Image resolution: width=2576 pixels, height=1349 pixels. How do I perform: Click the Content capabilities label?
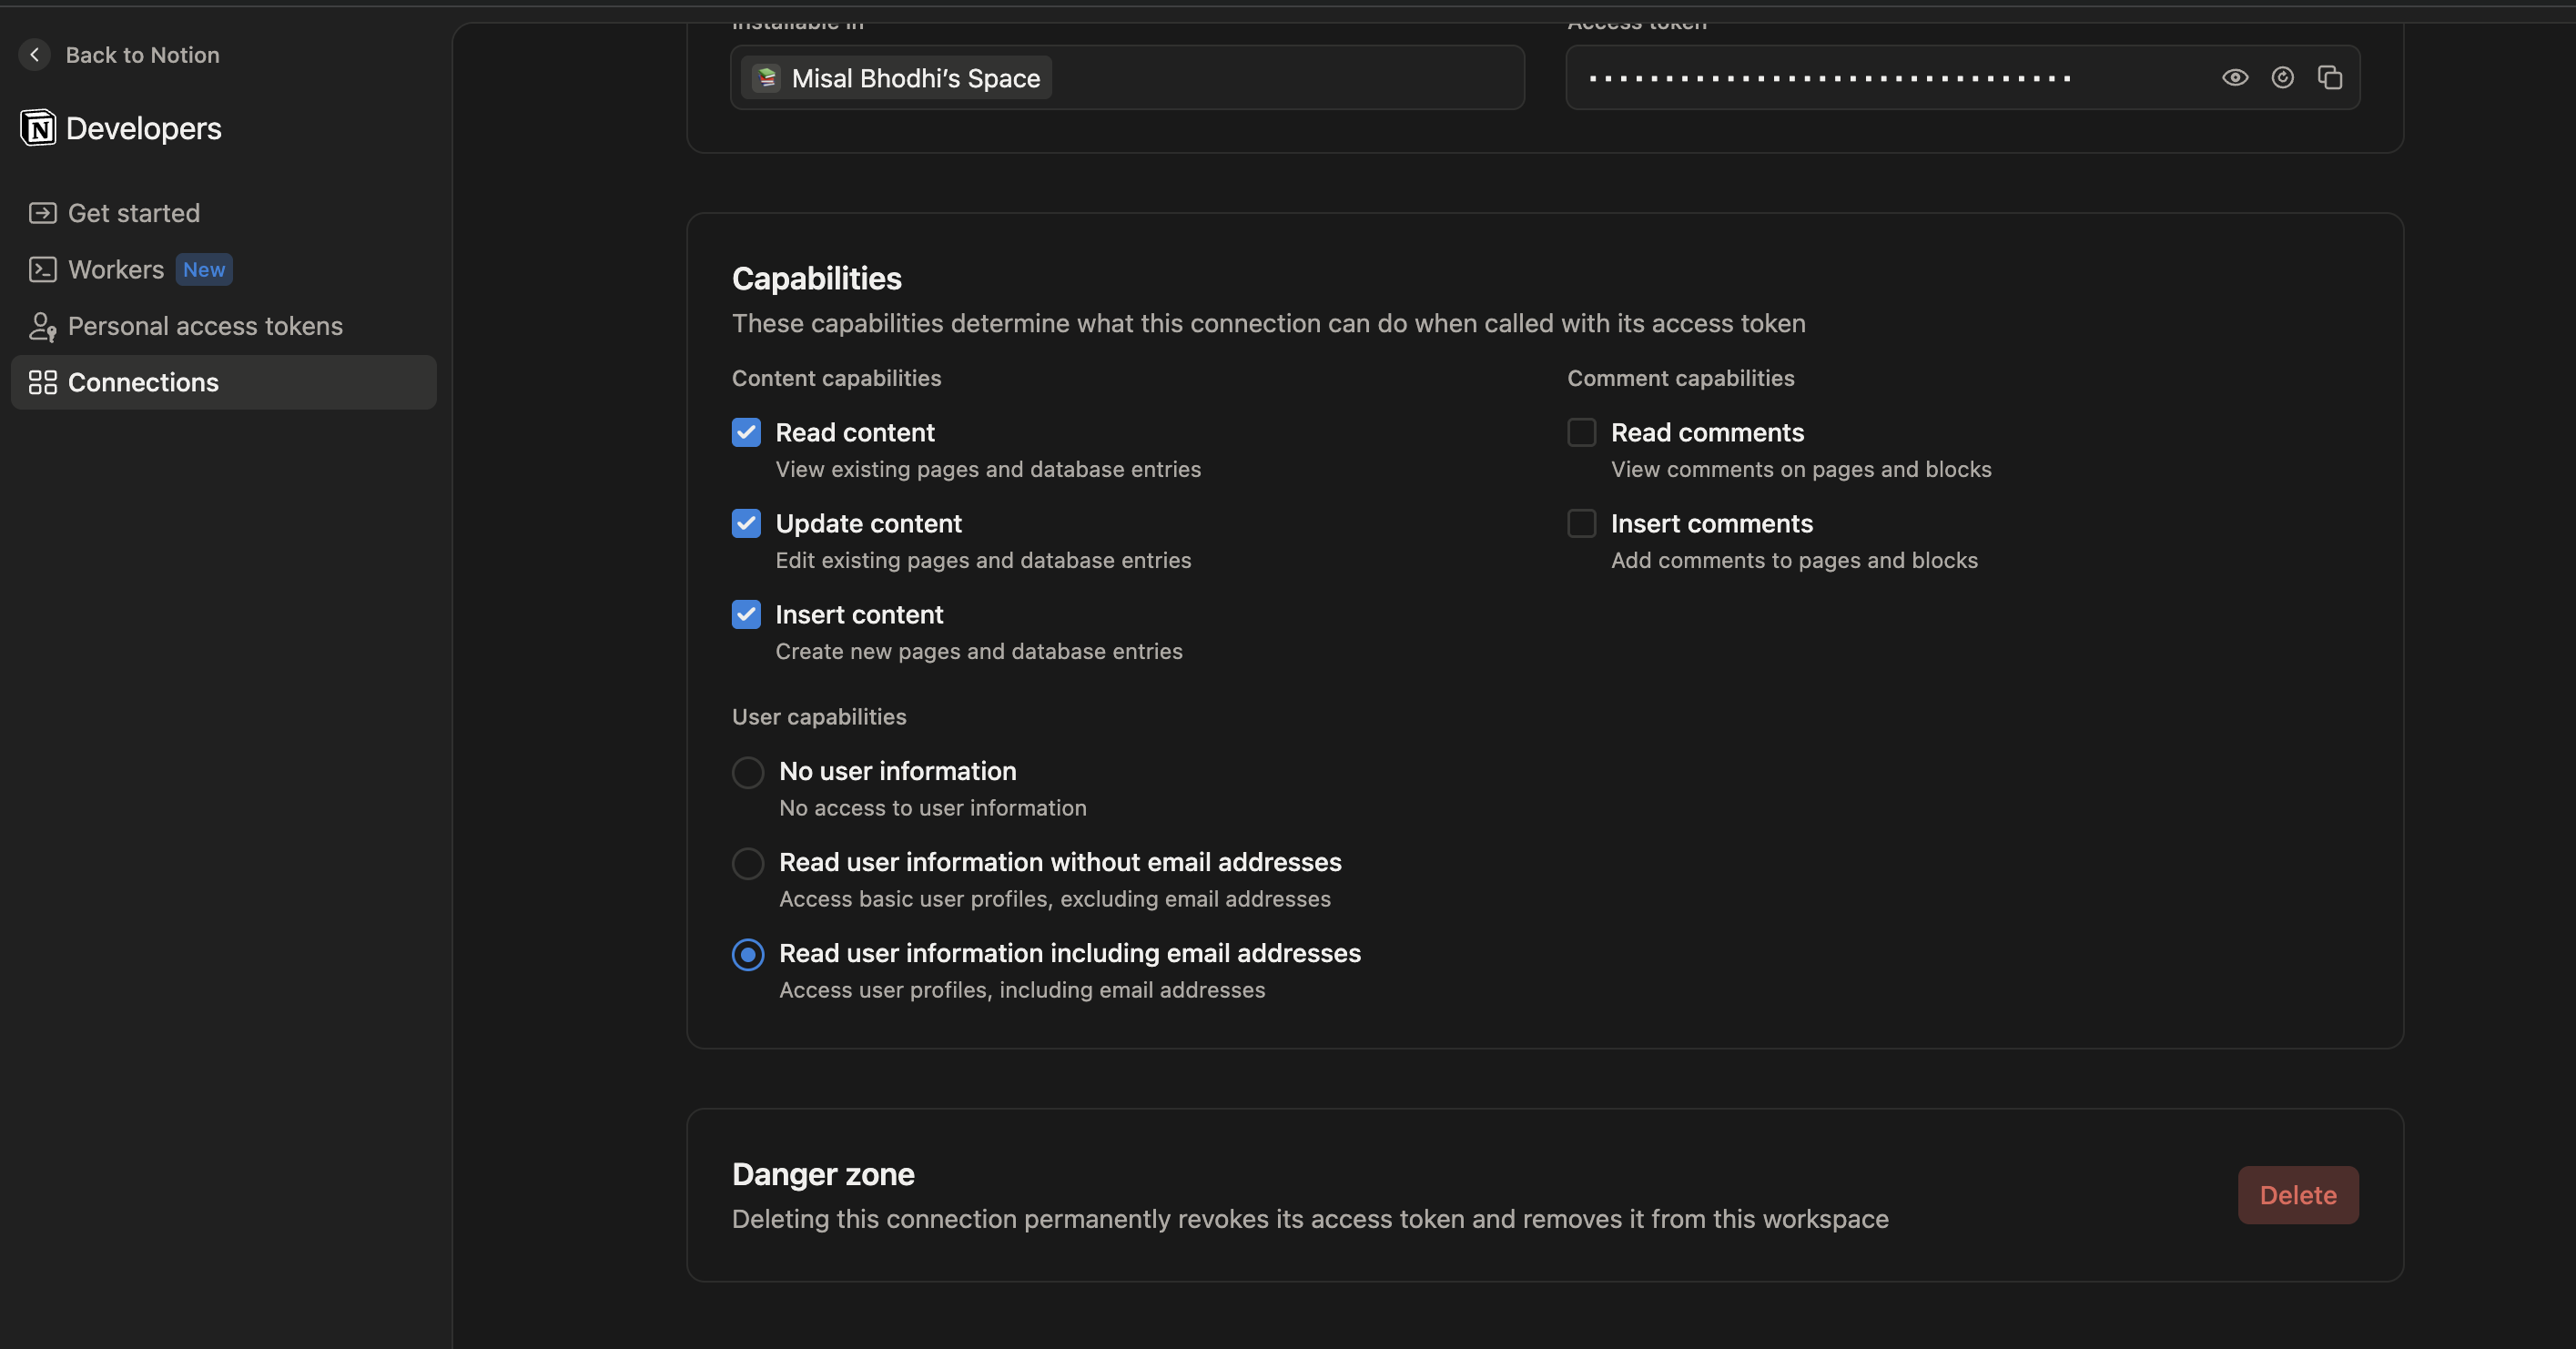pos(836,378)
